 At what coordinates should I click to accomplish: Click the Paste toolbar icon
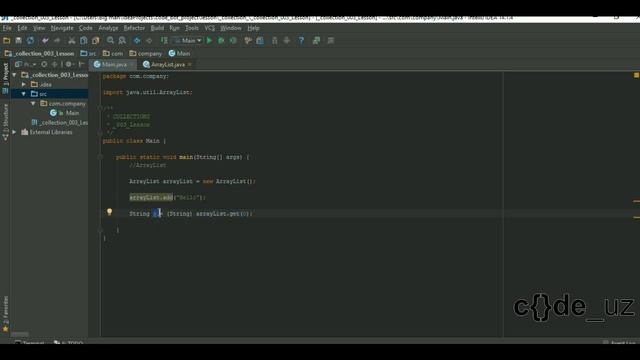coord(96,40)
